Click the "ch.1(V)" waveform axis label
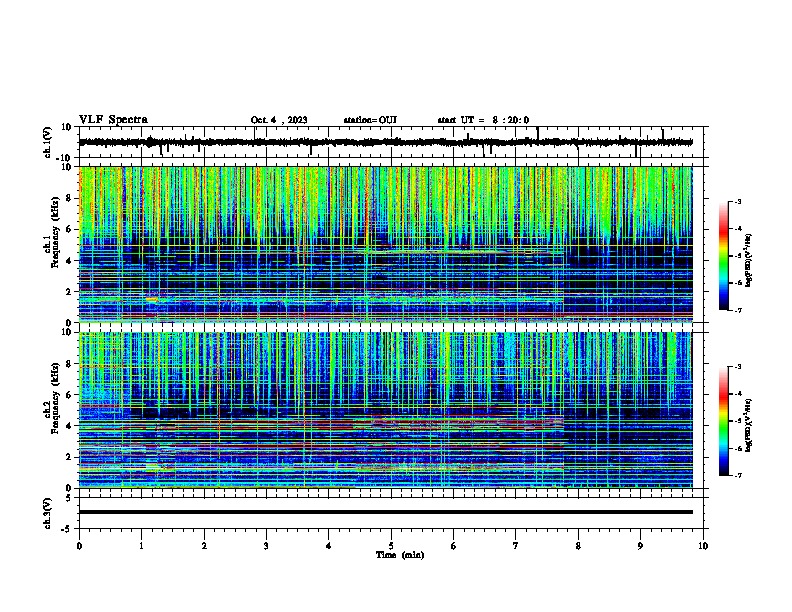This screenshot has width=792, height=612. tap(48, 142)
